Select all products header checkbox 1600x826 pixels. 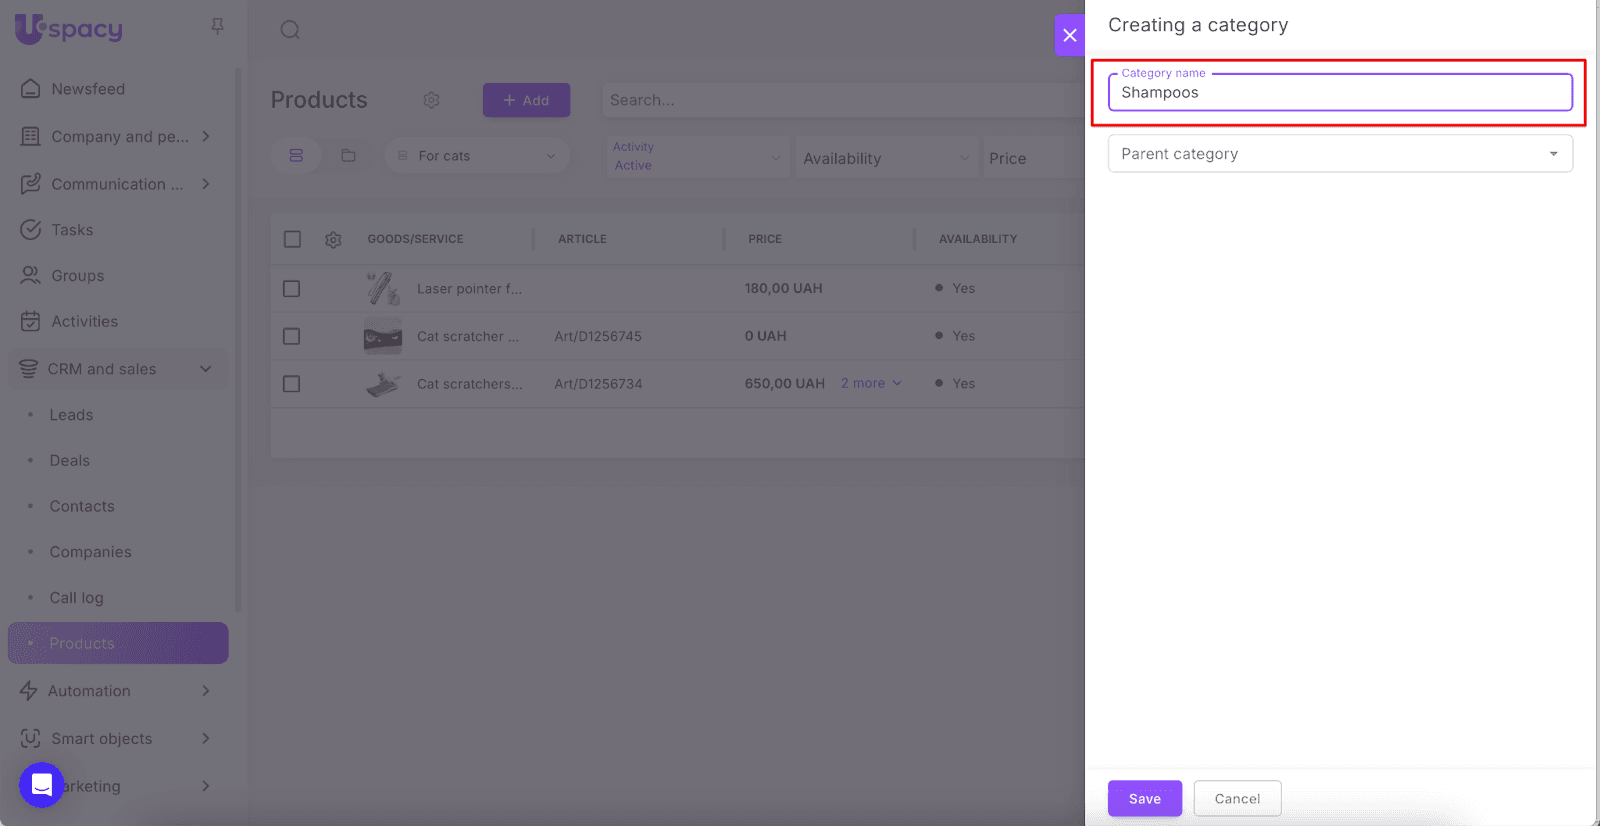(x=292, y=239)
